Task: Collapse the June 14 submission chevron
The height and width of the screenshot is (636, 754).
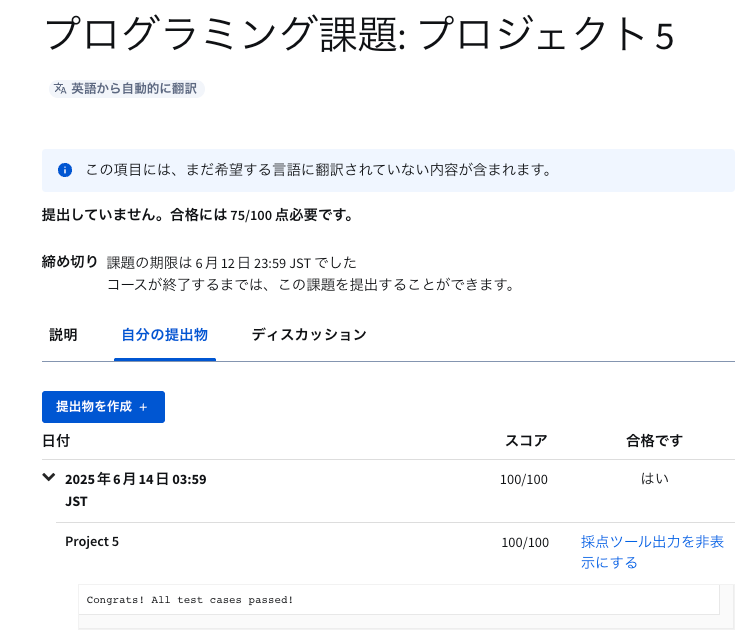Action: tap(49, 477)
